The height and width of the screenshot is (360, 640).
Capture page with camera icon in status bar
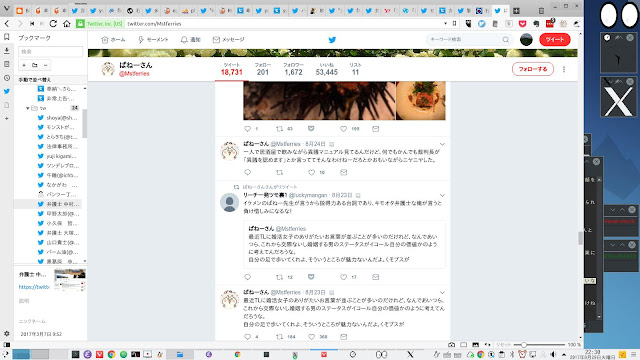coord(451,344)
